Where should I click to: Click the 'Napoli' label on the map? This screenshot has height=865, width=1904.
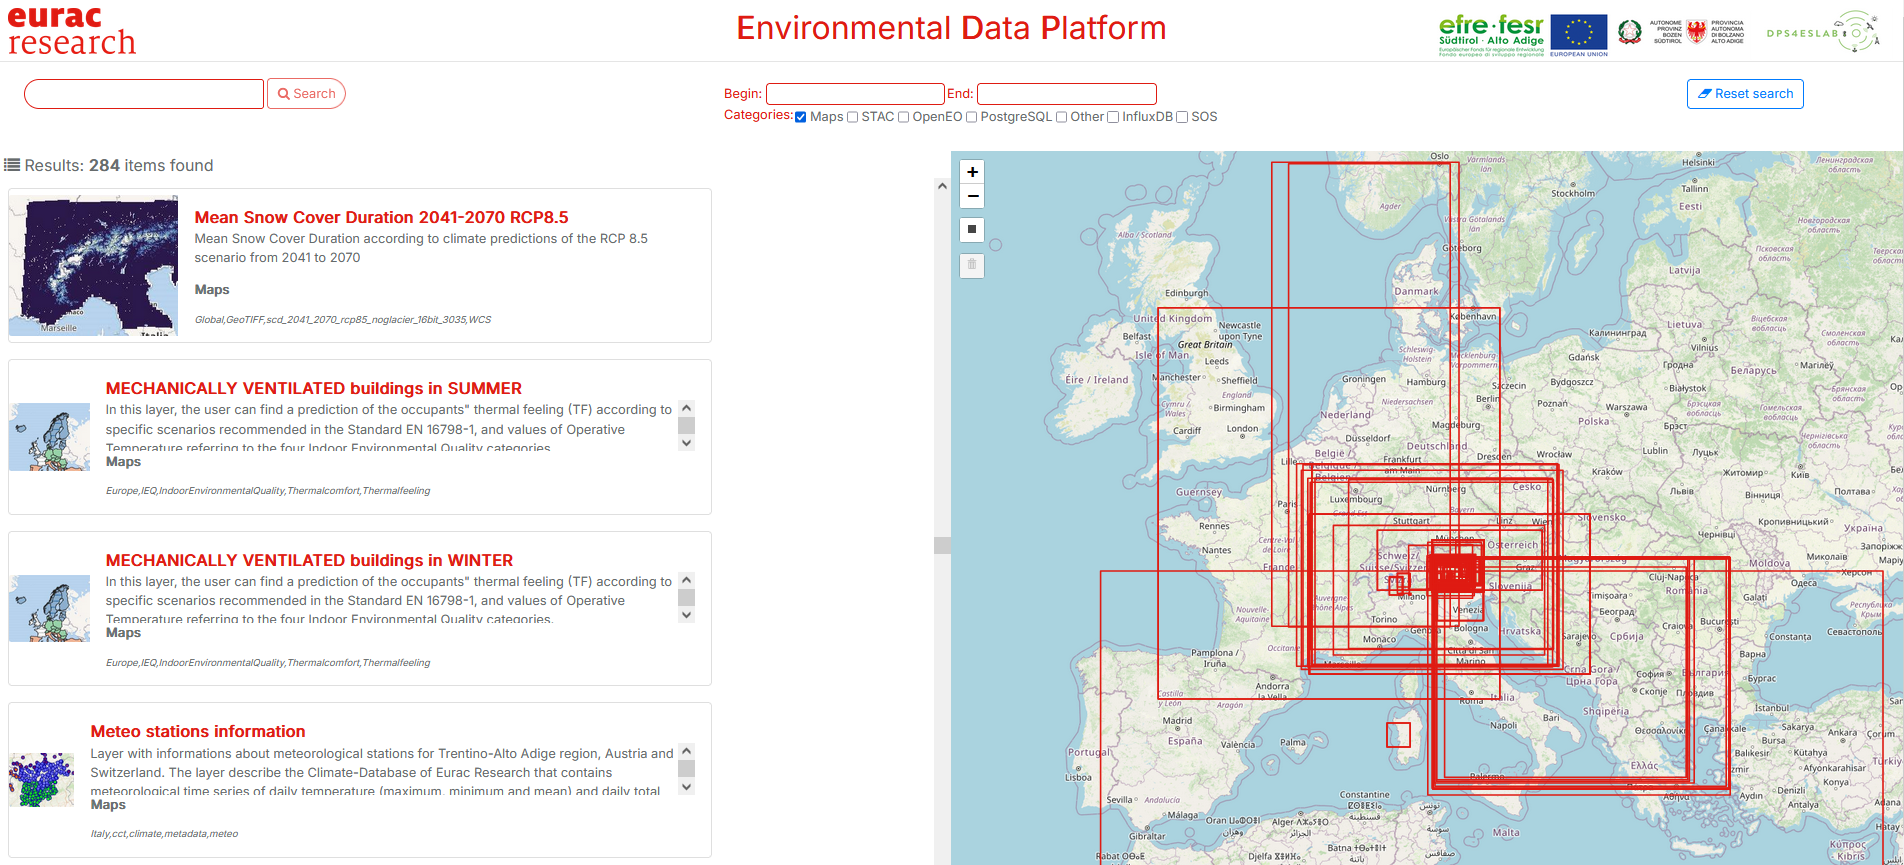(x=1504, y=726)
